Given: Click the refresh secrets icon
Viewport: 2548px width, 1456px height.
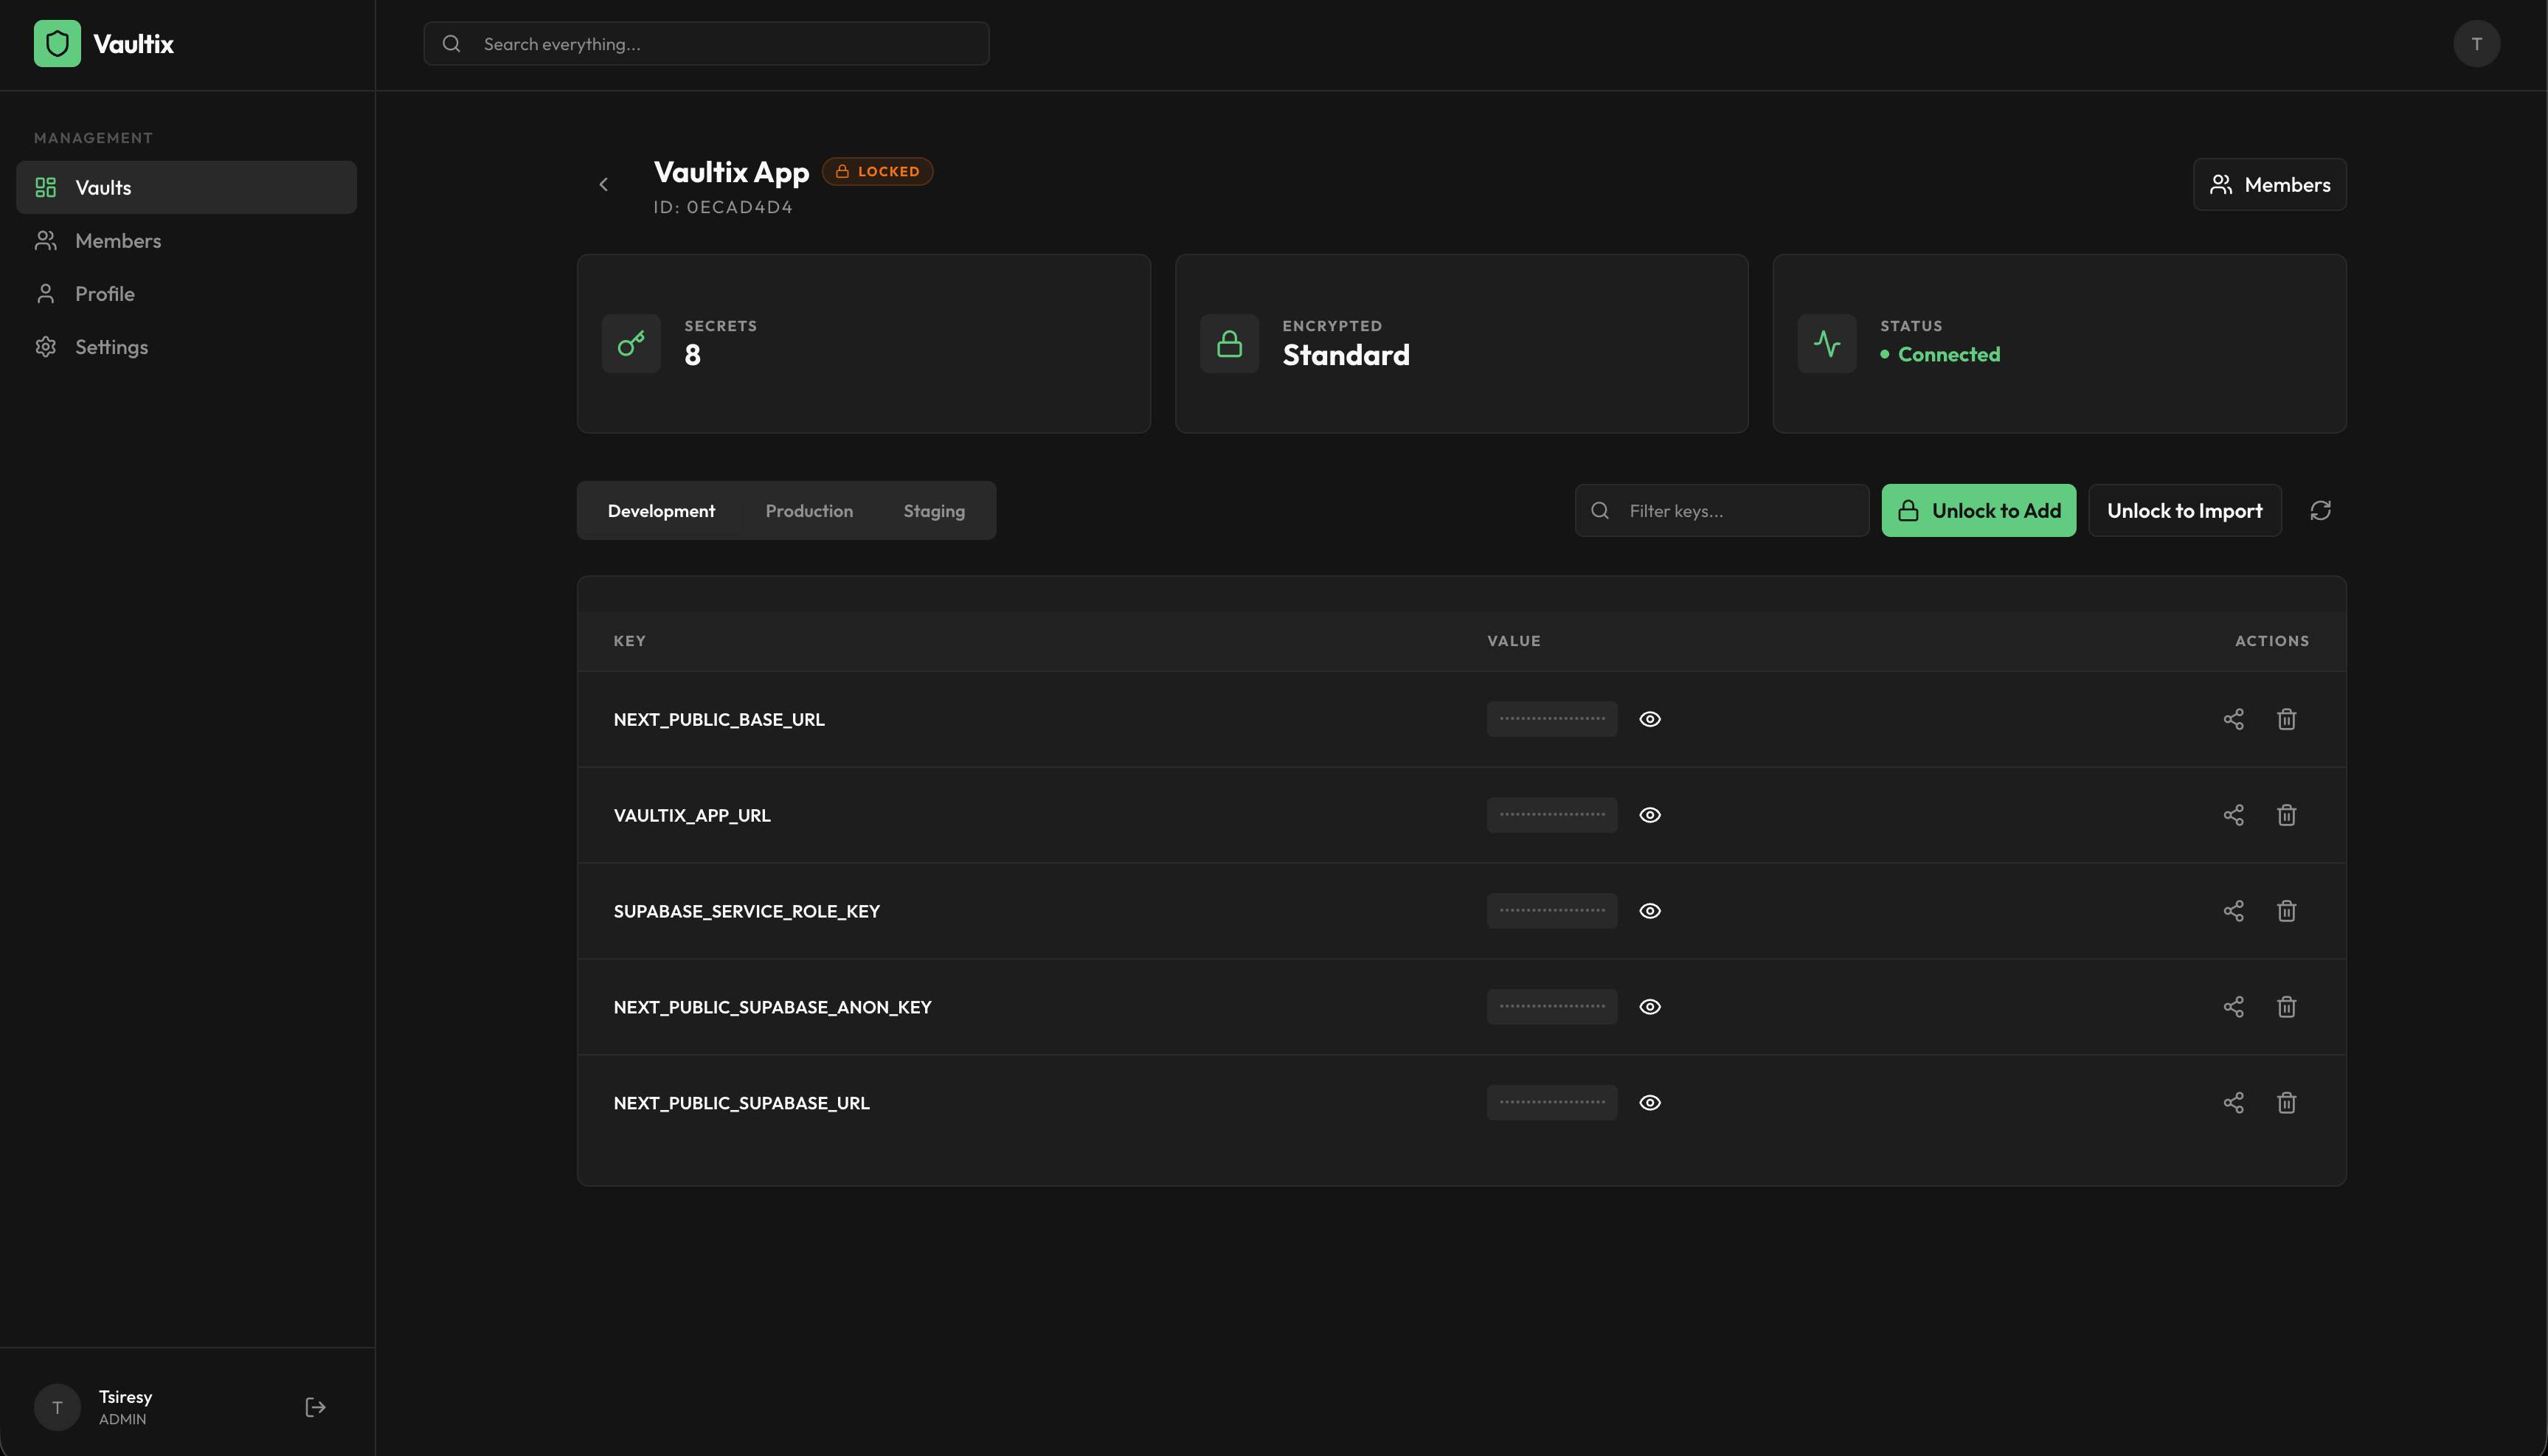Looking at the screenshot, I should pos(2321,510).
